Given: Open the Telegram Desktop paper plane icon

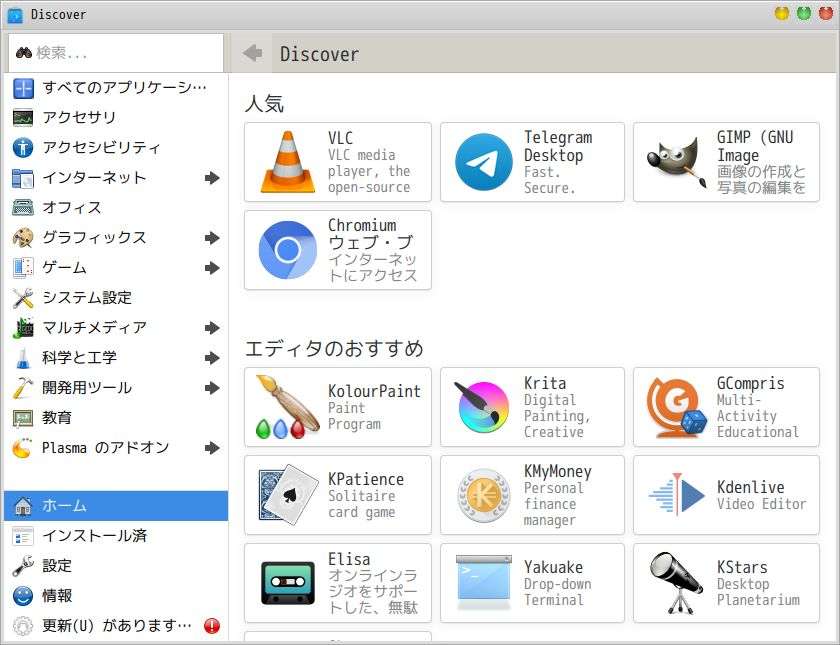Looking at the screenshot, I should (x=483, y=162).
